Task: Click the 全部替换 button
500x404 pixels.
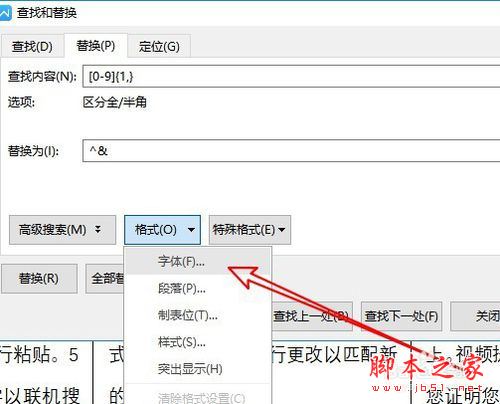Action: 105,279
